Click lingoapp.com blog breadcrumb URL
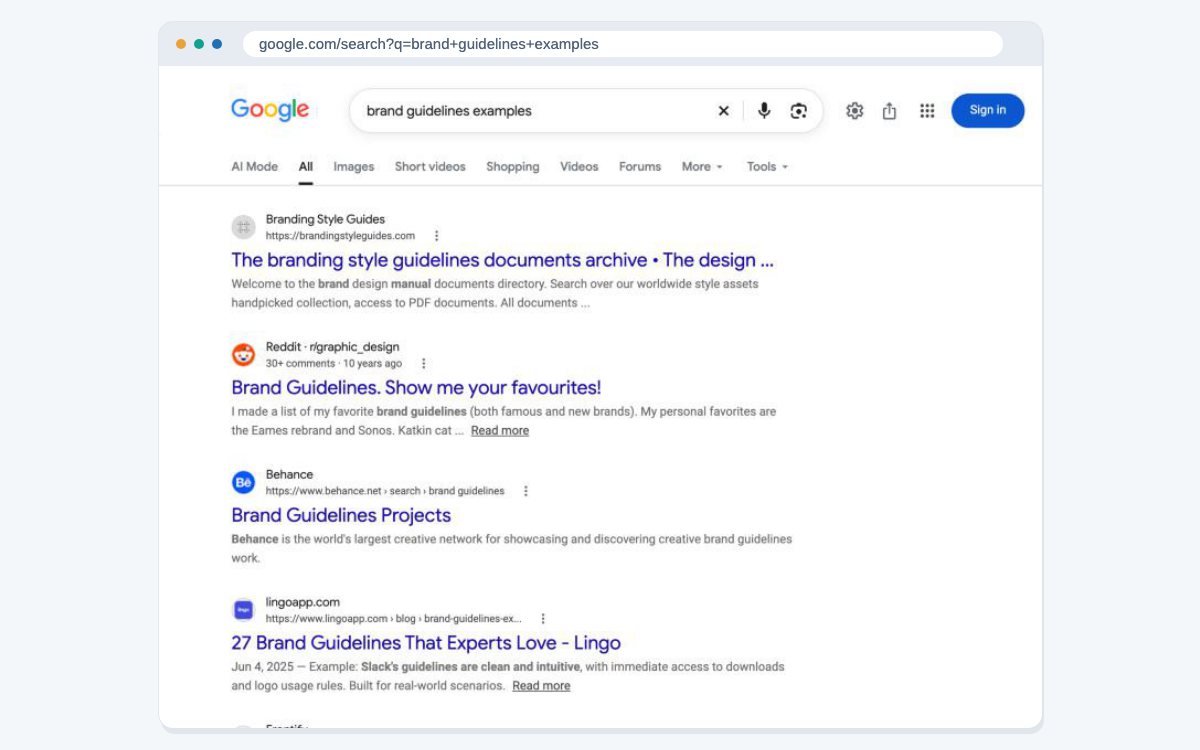 click(x=393, y=619)
